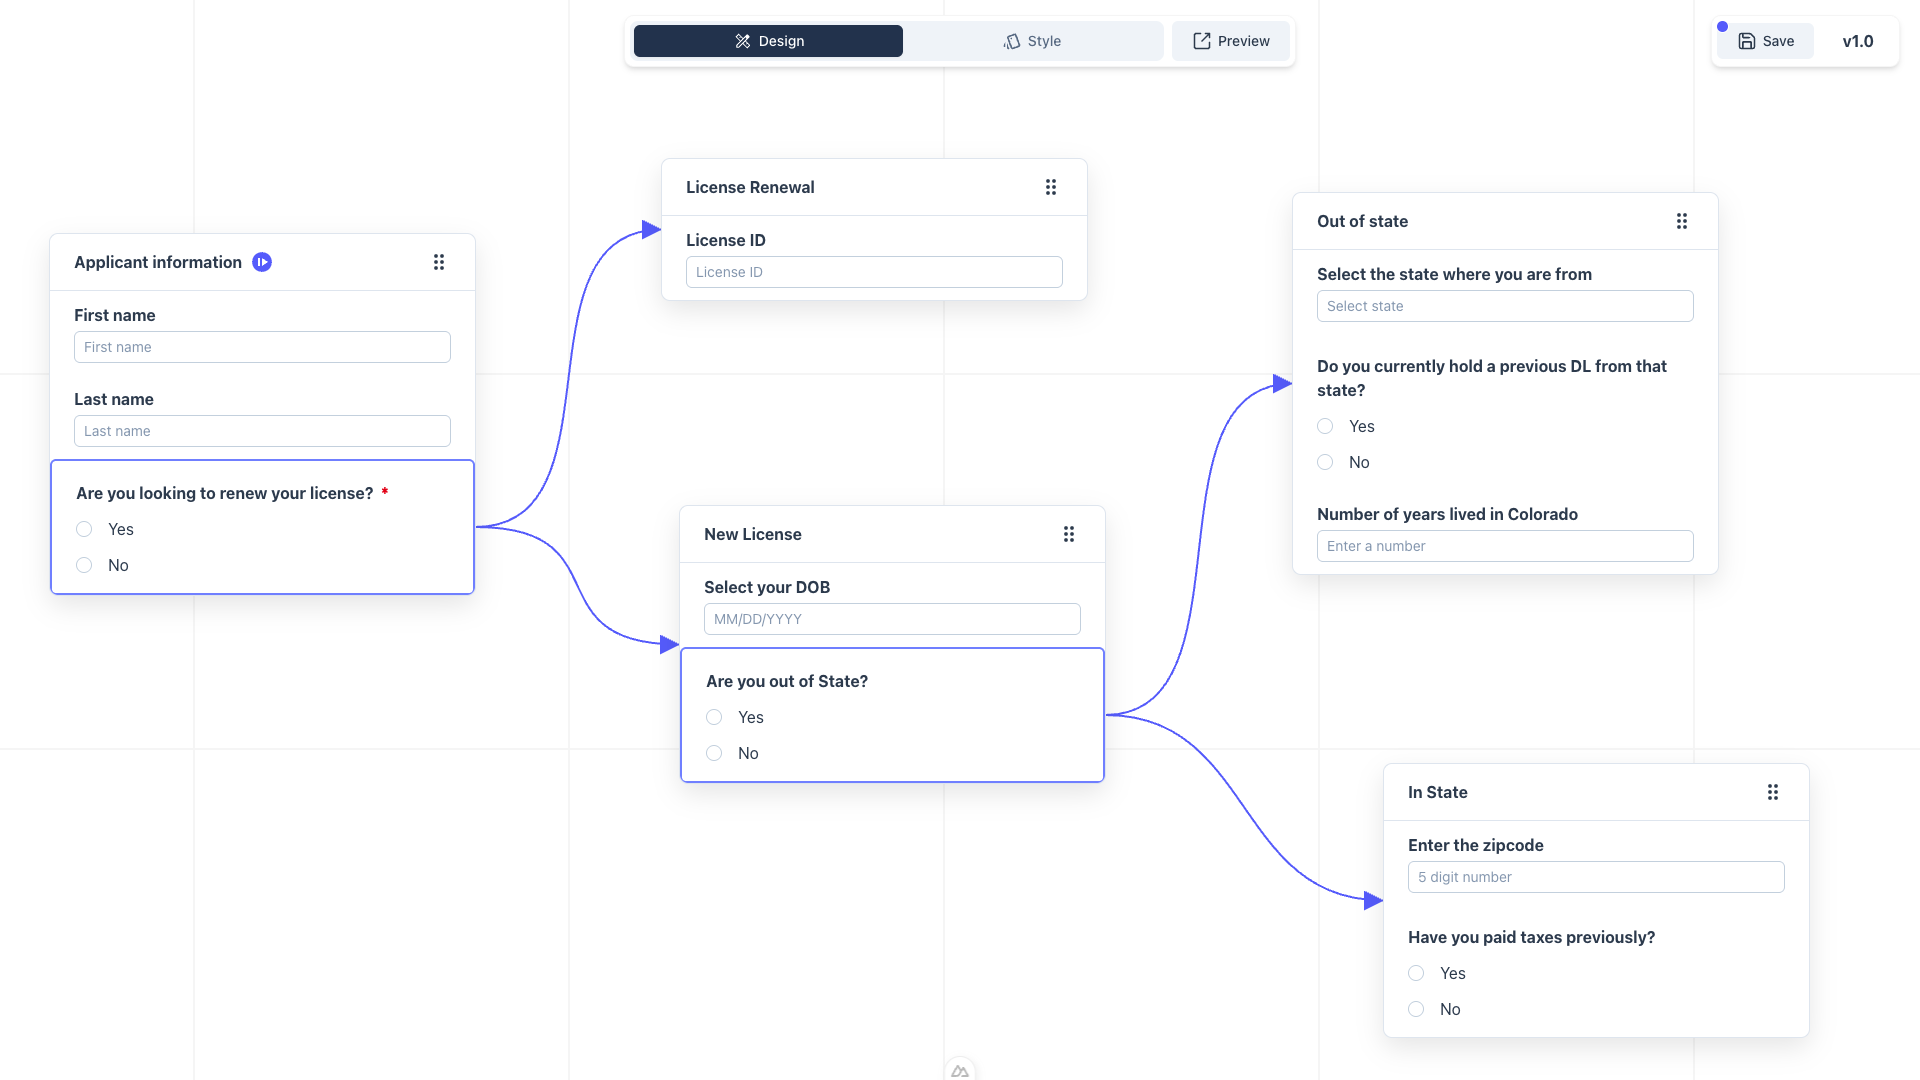Screen dimensions: 1920x1080
Task: Switch to the Design tab
Action: pyautogui.click(x=768, y=41)
